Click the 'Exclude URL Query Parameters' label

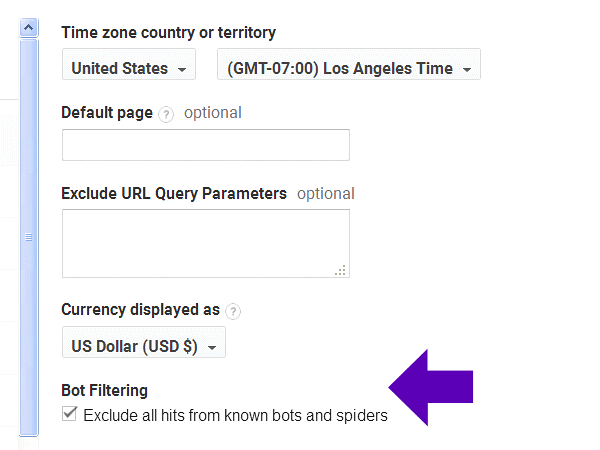(x=174, y=194)
